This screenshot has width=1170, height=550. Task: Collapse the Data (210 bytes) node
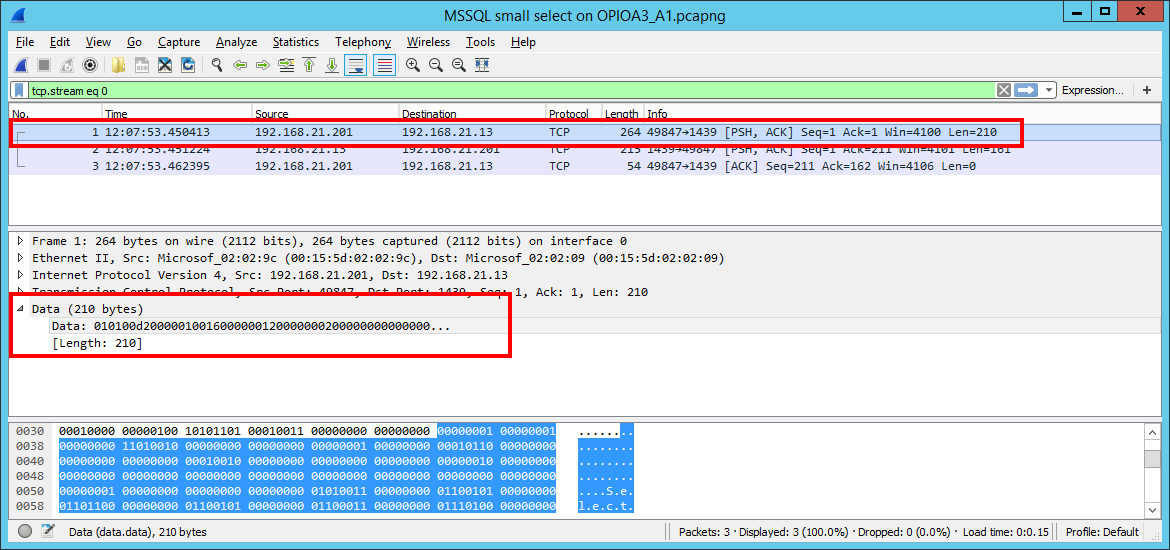[20, 309]
